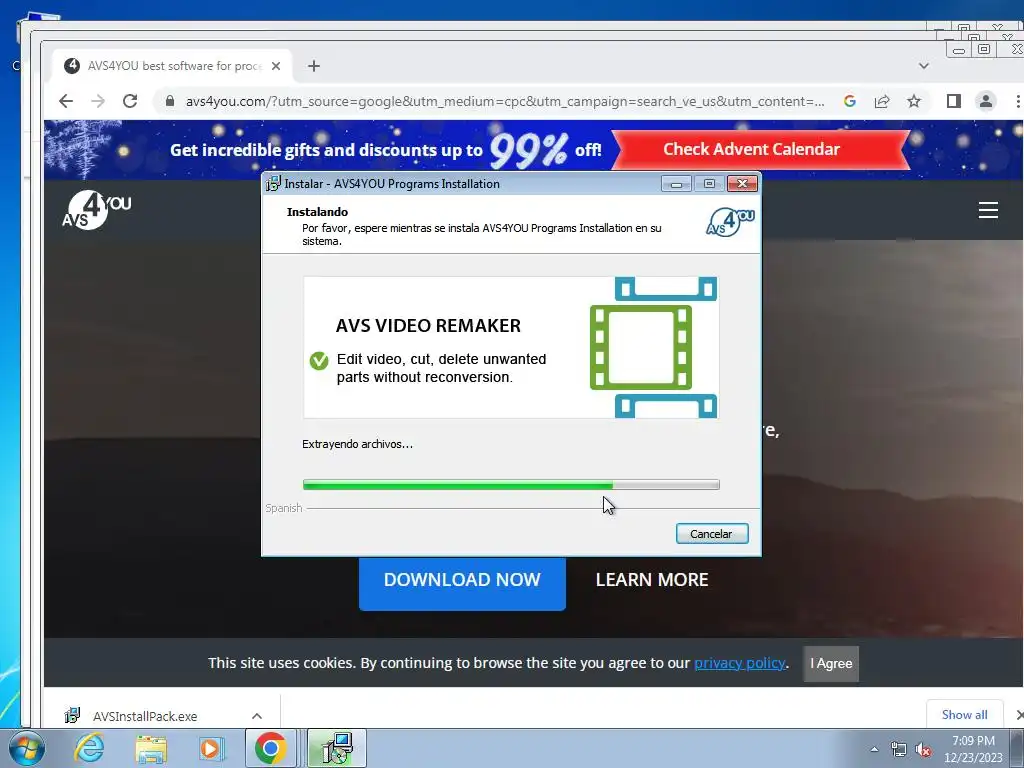Click the DOWNLOAD NOW button on webpage
Image resolution: width=1024 pixels, height=768 pixels.
pos(462,580)
